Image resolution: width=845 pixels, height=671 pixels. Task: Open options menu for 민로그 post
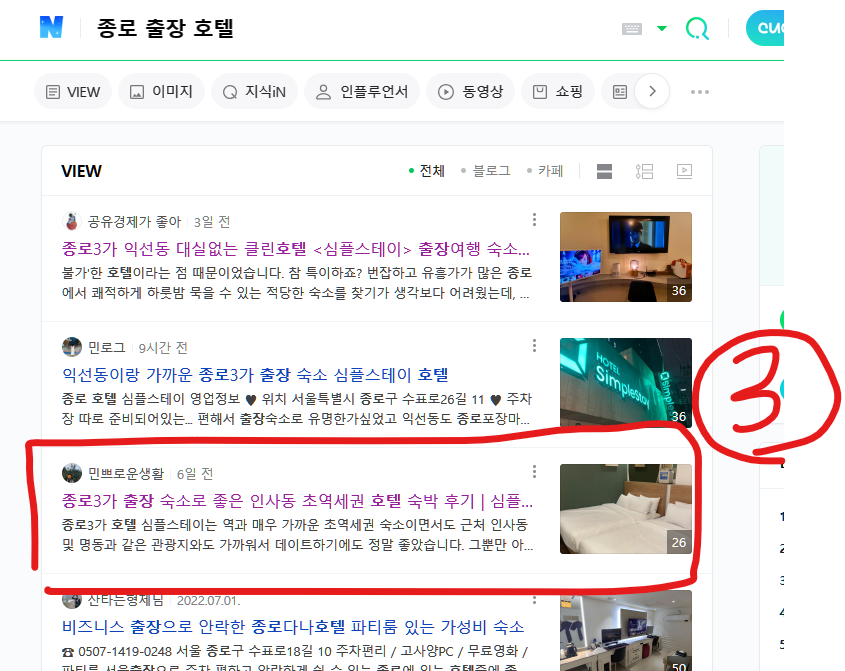tap(534, 345)
